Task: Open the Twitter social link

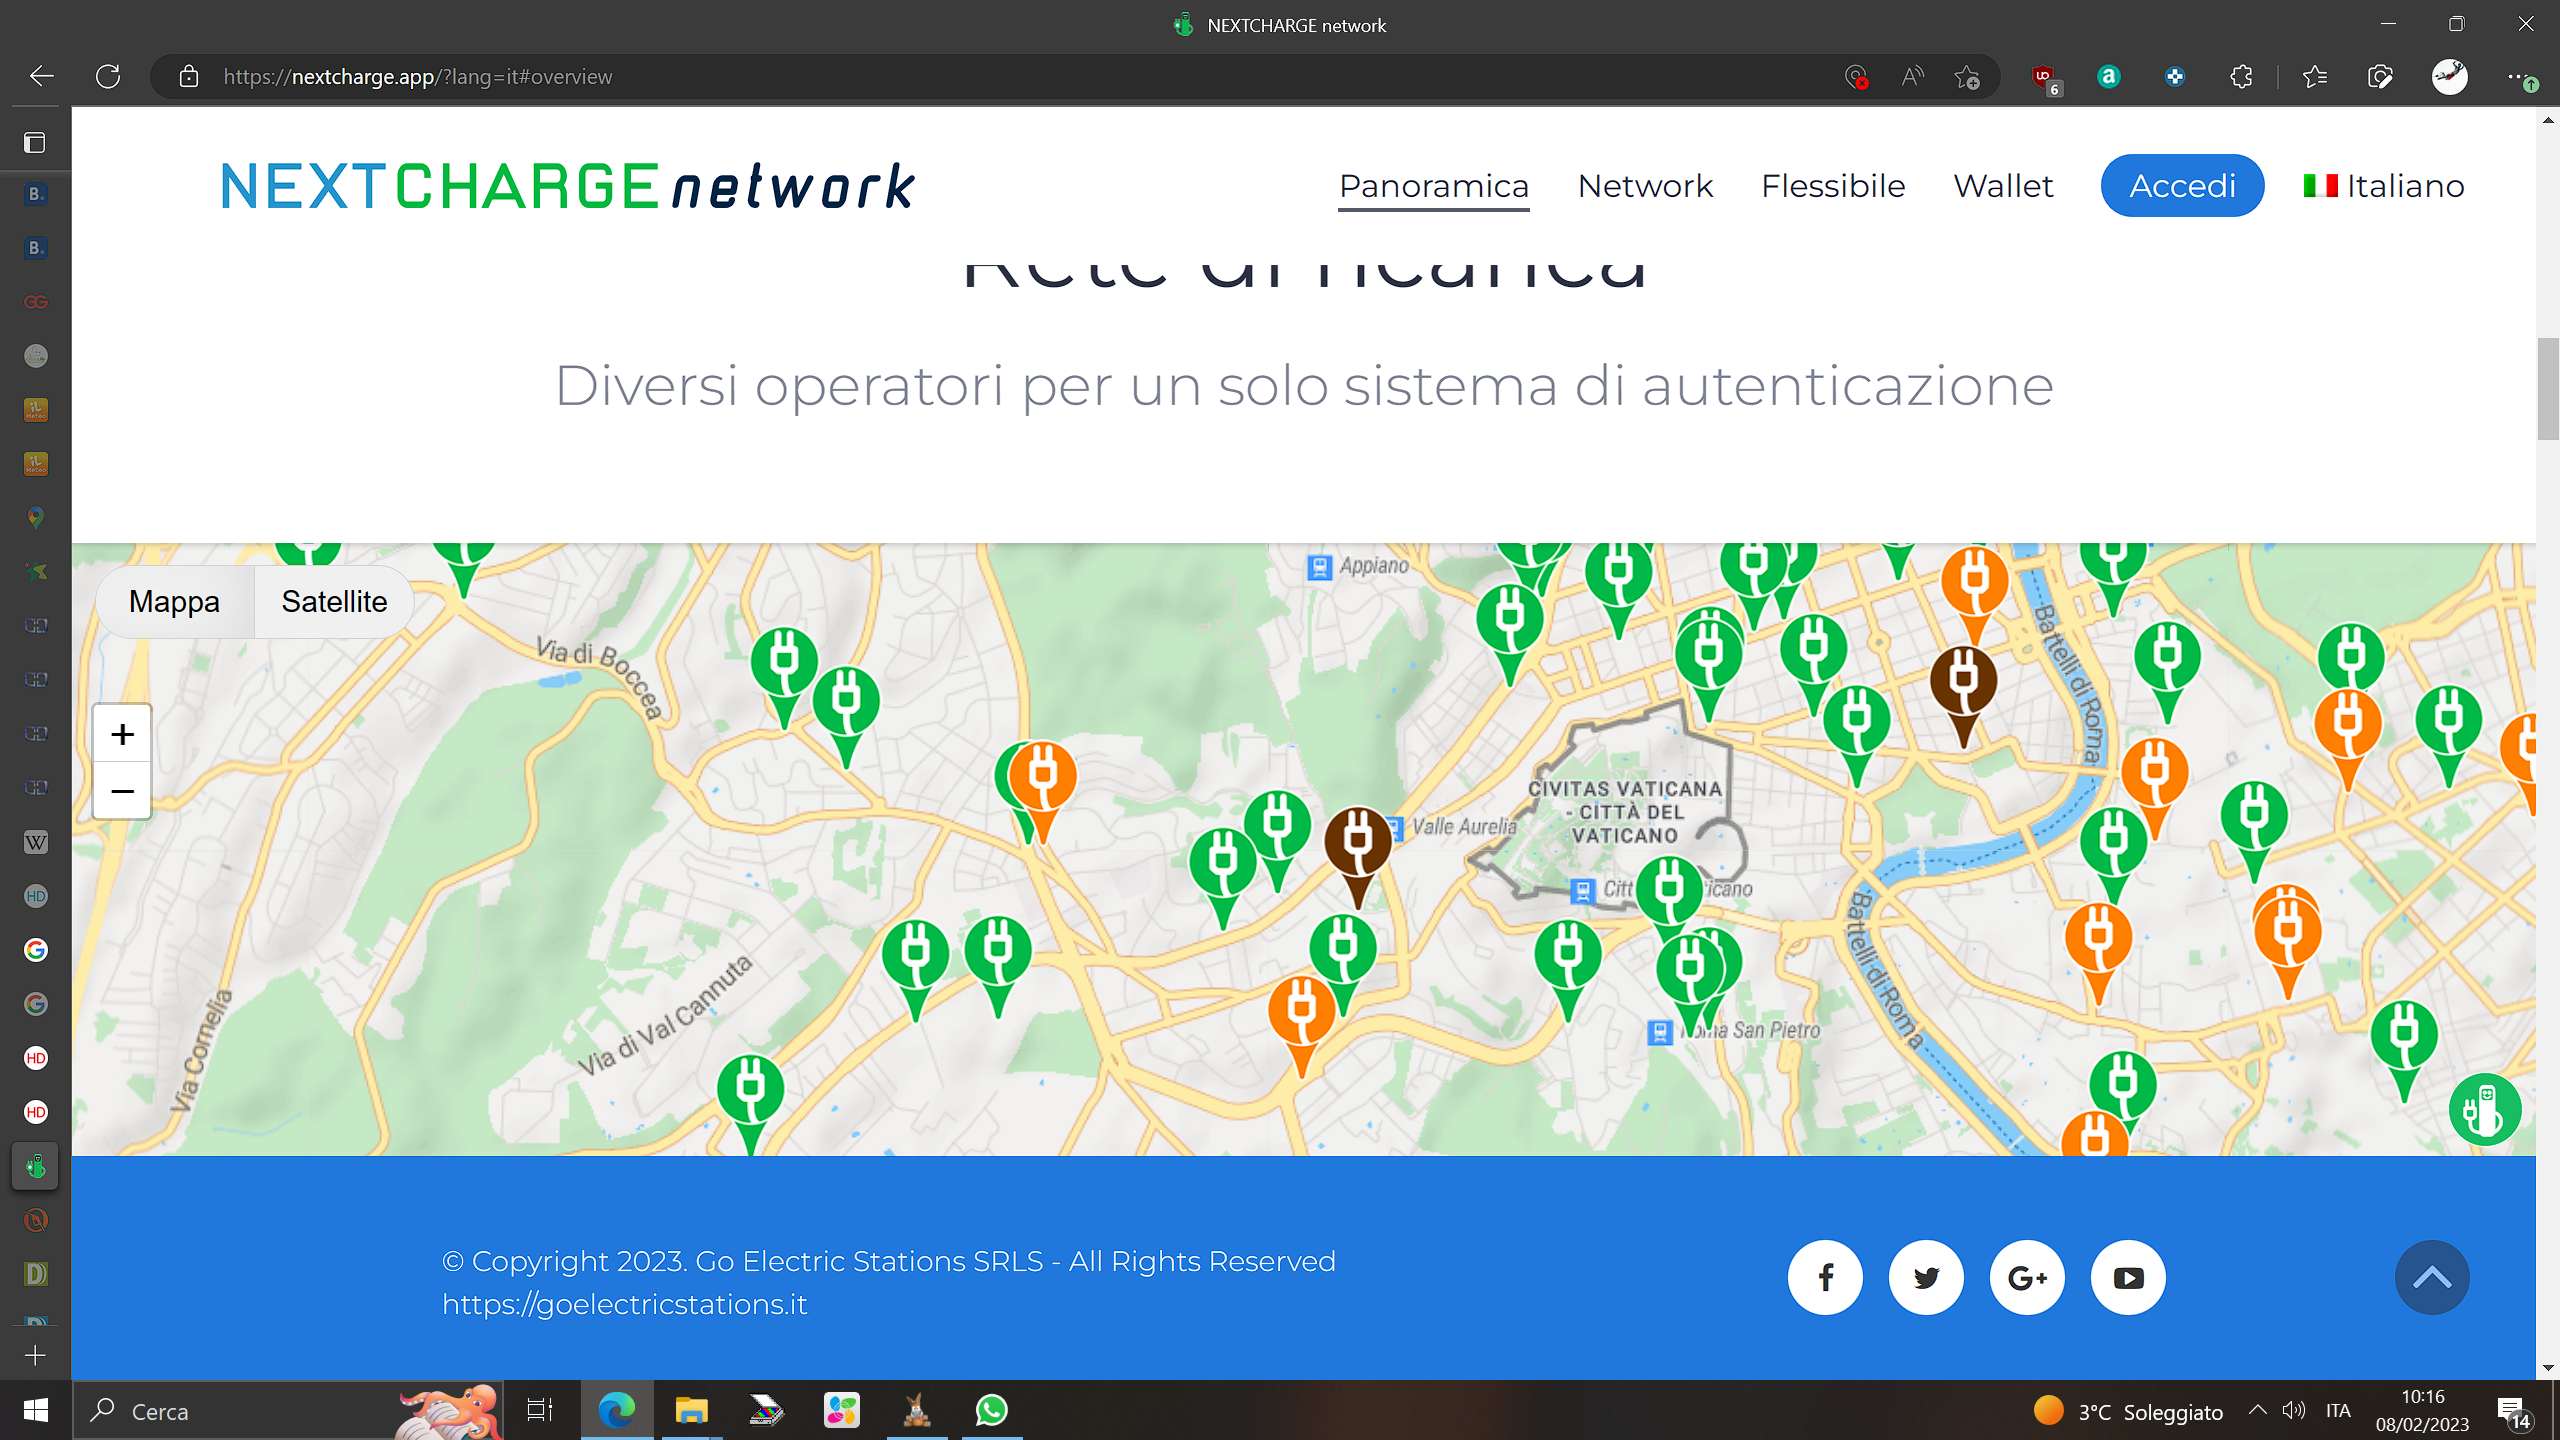Action: click(1926, 1278)
